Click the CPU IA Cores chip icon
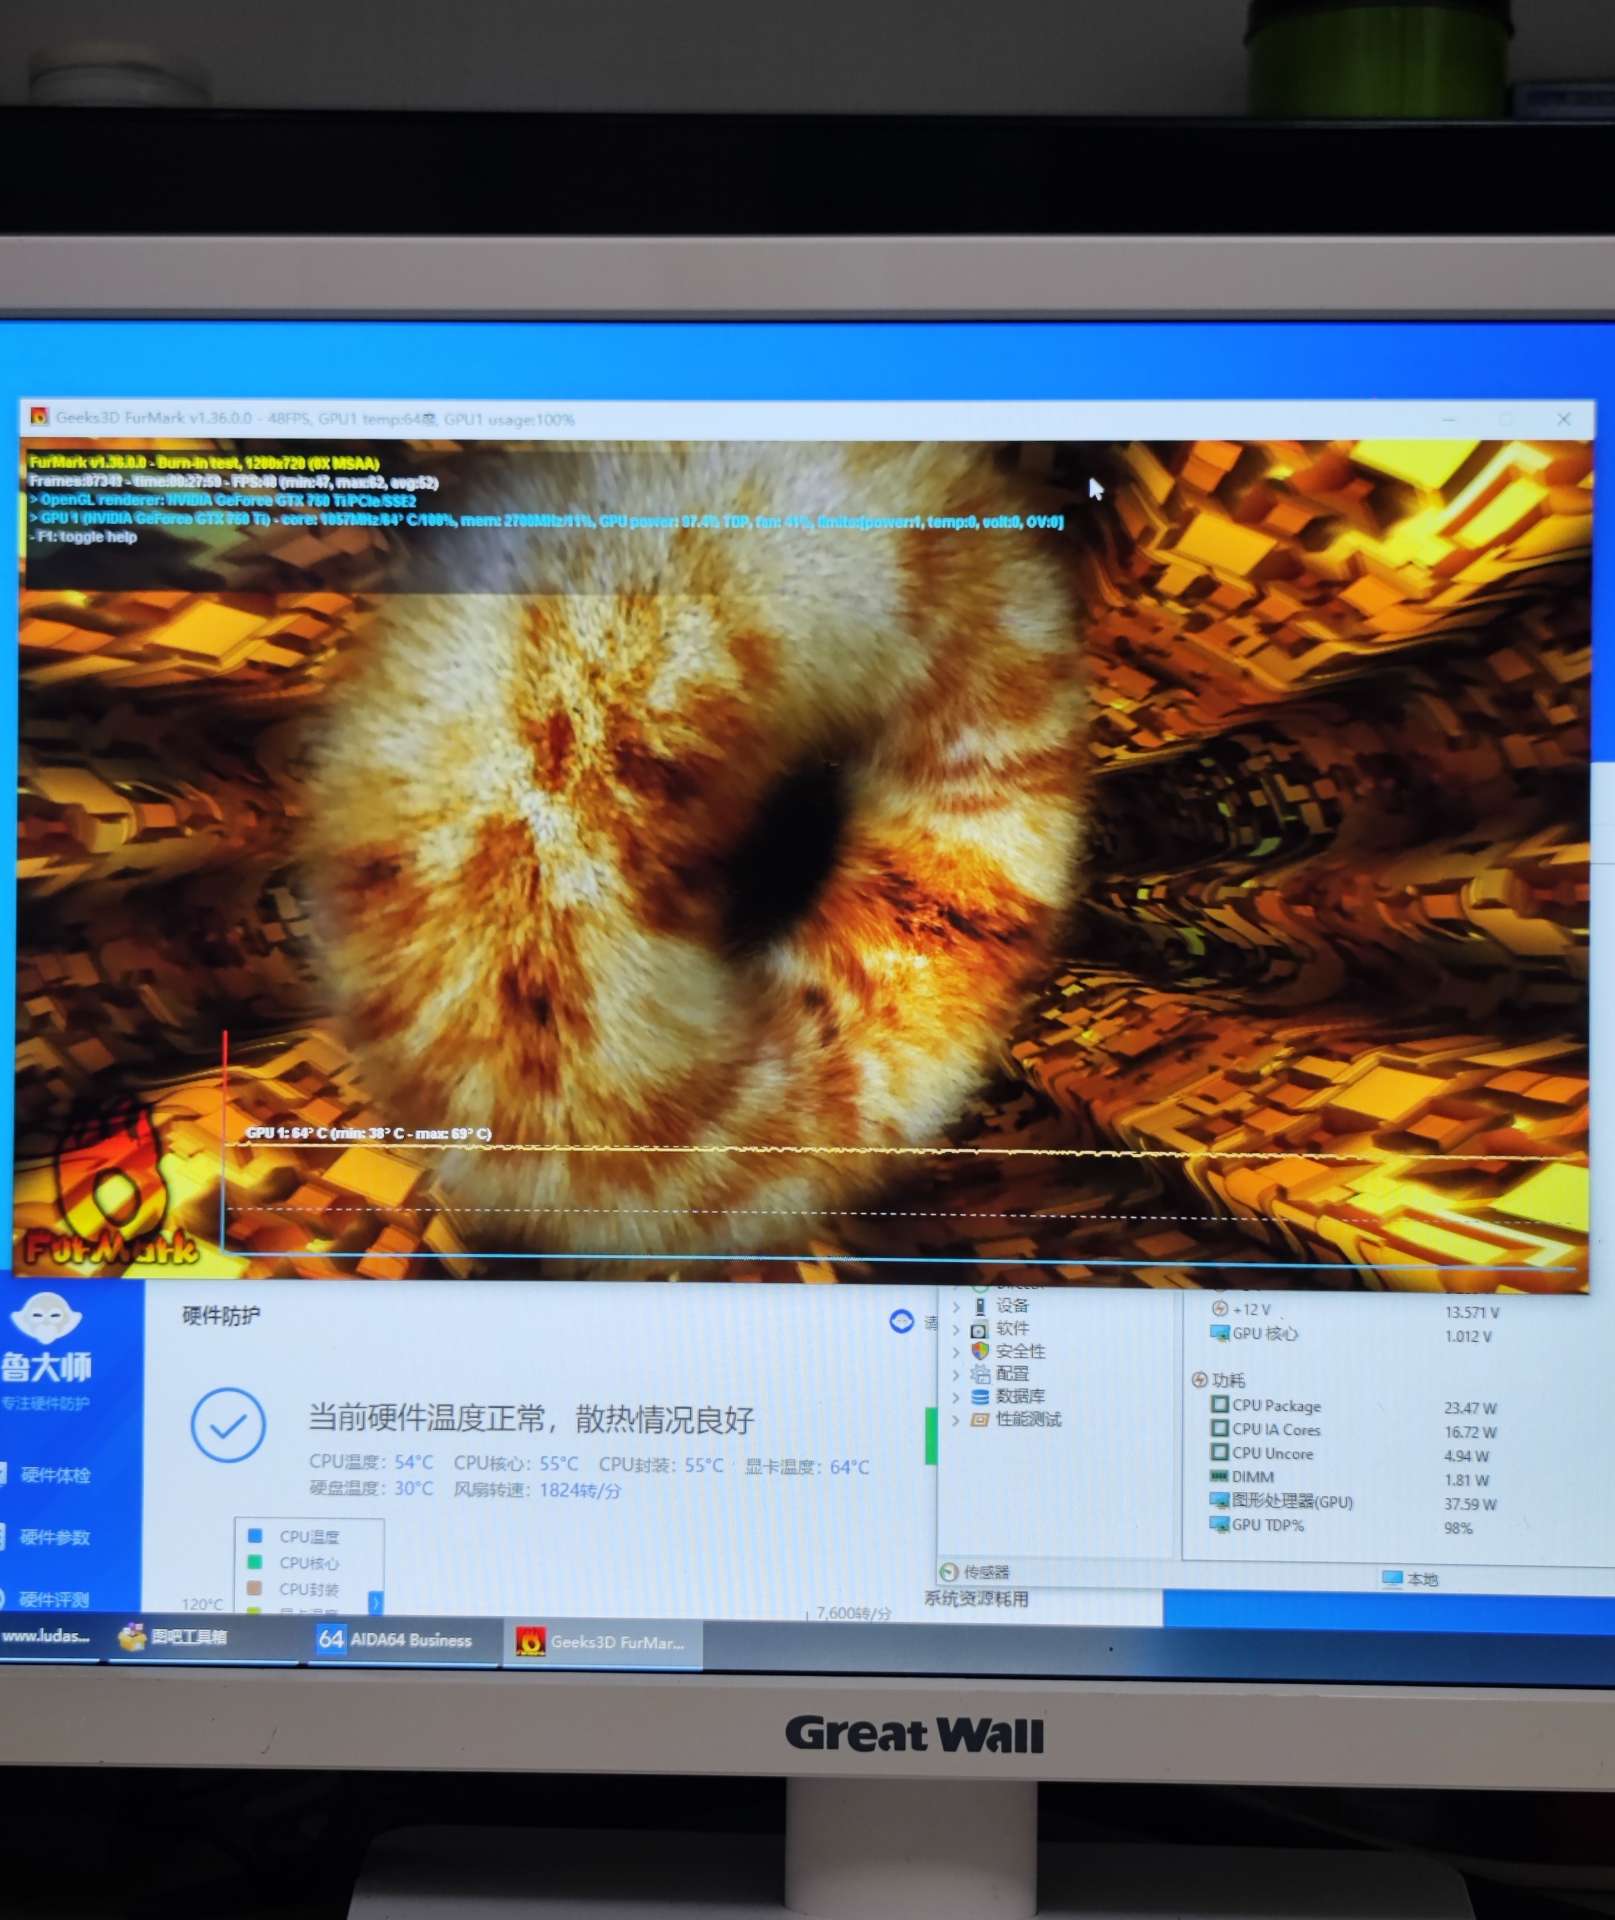 coord(1219,1428)
